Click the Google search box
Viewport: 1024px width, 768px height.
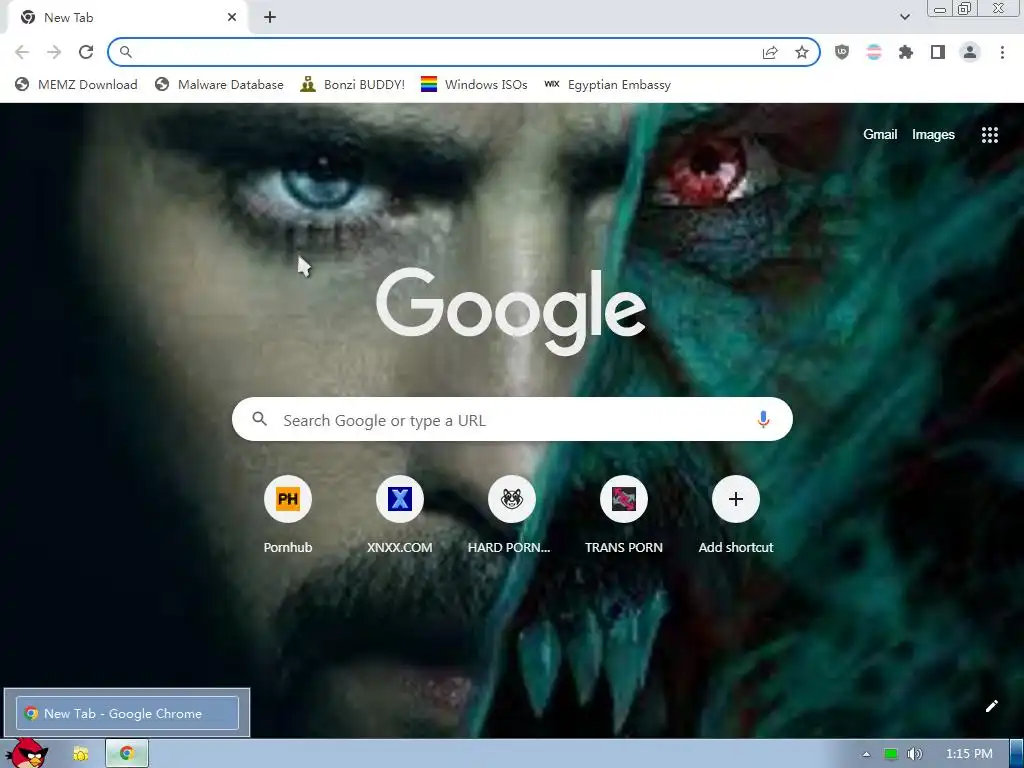click(512, 419)
